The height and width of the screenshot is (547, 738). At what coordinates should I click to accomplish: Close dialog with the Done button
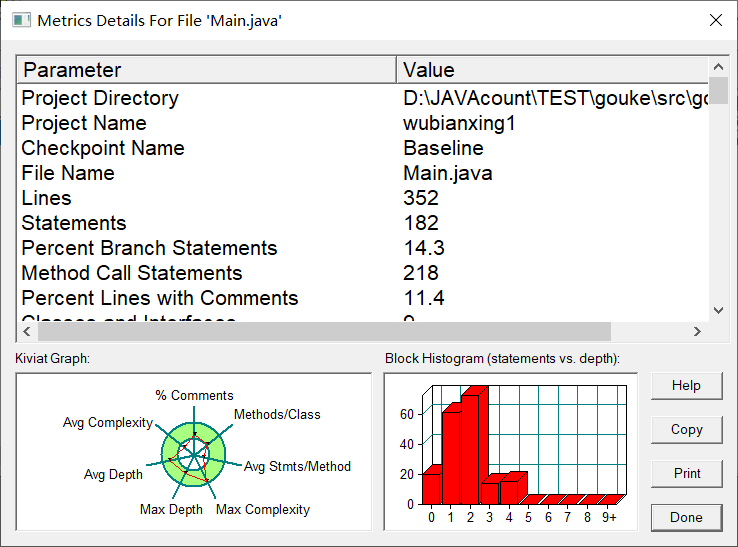click(686, 517)
